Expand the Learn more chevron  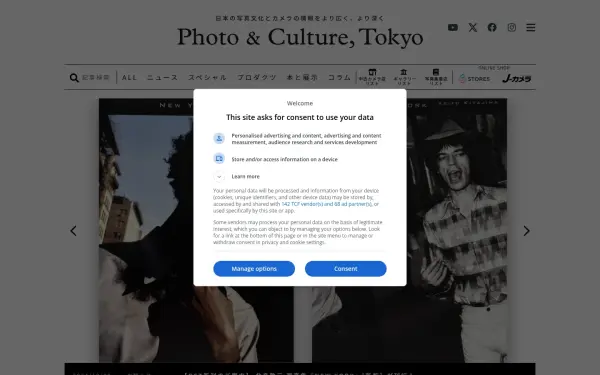(x=219, y=176)
